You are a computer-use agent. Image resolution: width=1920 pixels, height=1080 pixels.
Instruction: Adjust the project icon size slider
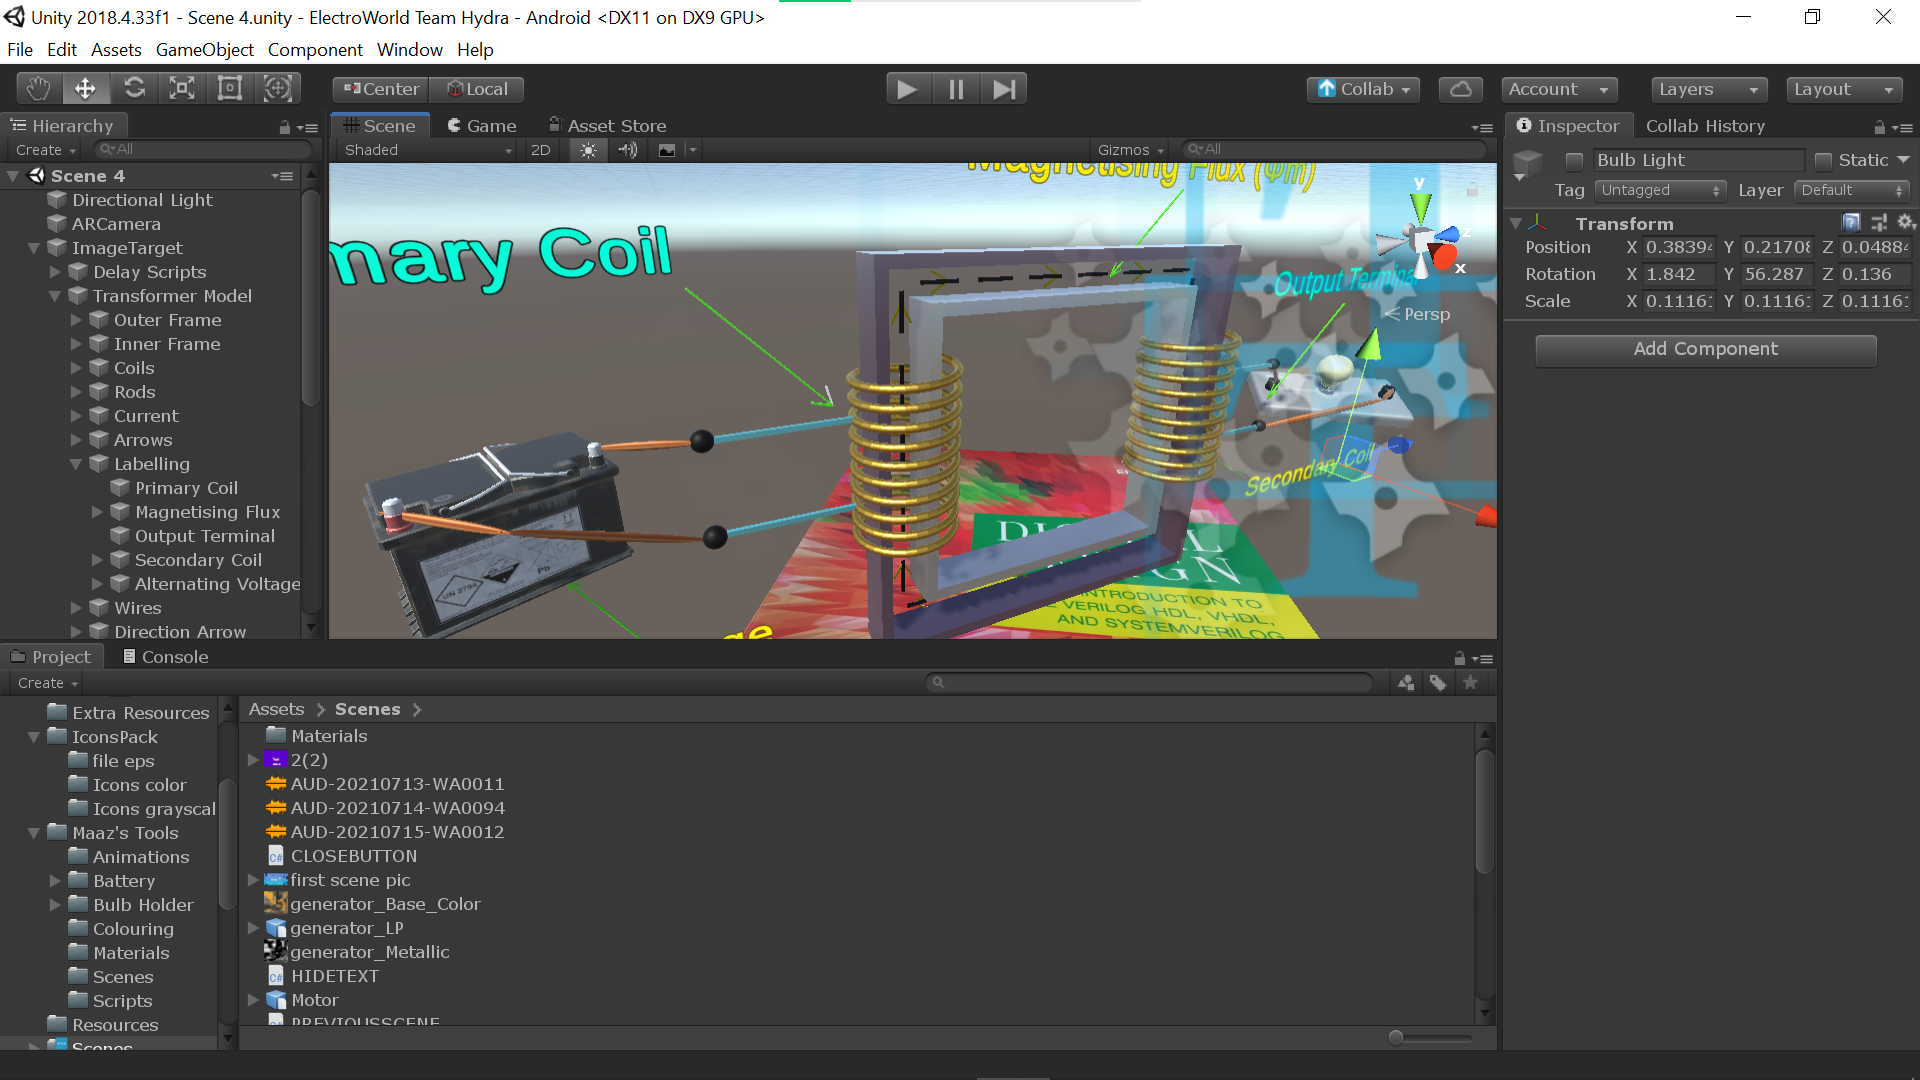(x=1396, y=1037)
